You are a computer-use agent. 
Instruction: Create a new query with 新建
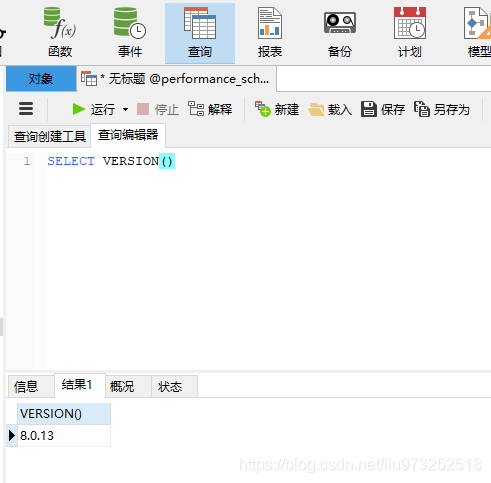tap(277, 109)
